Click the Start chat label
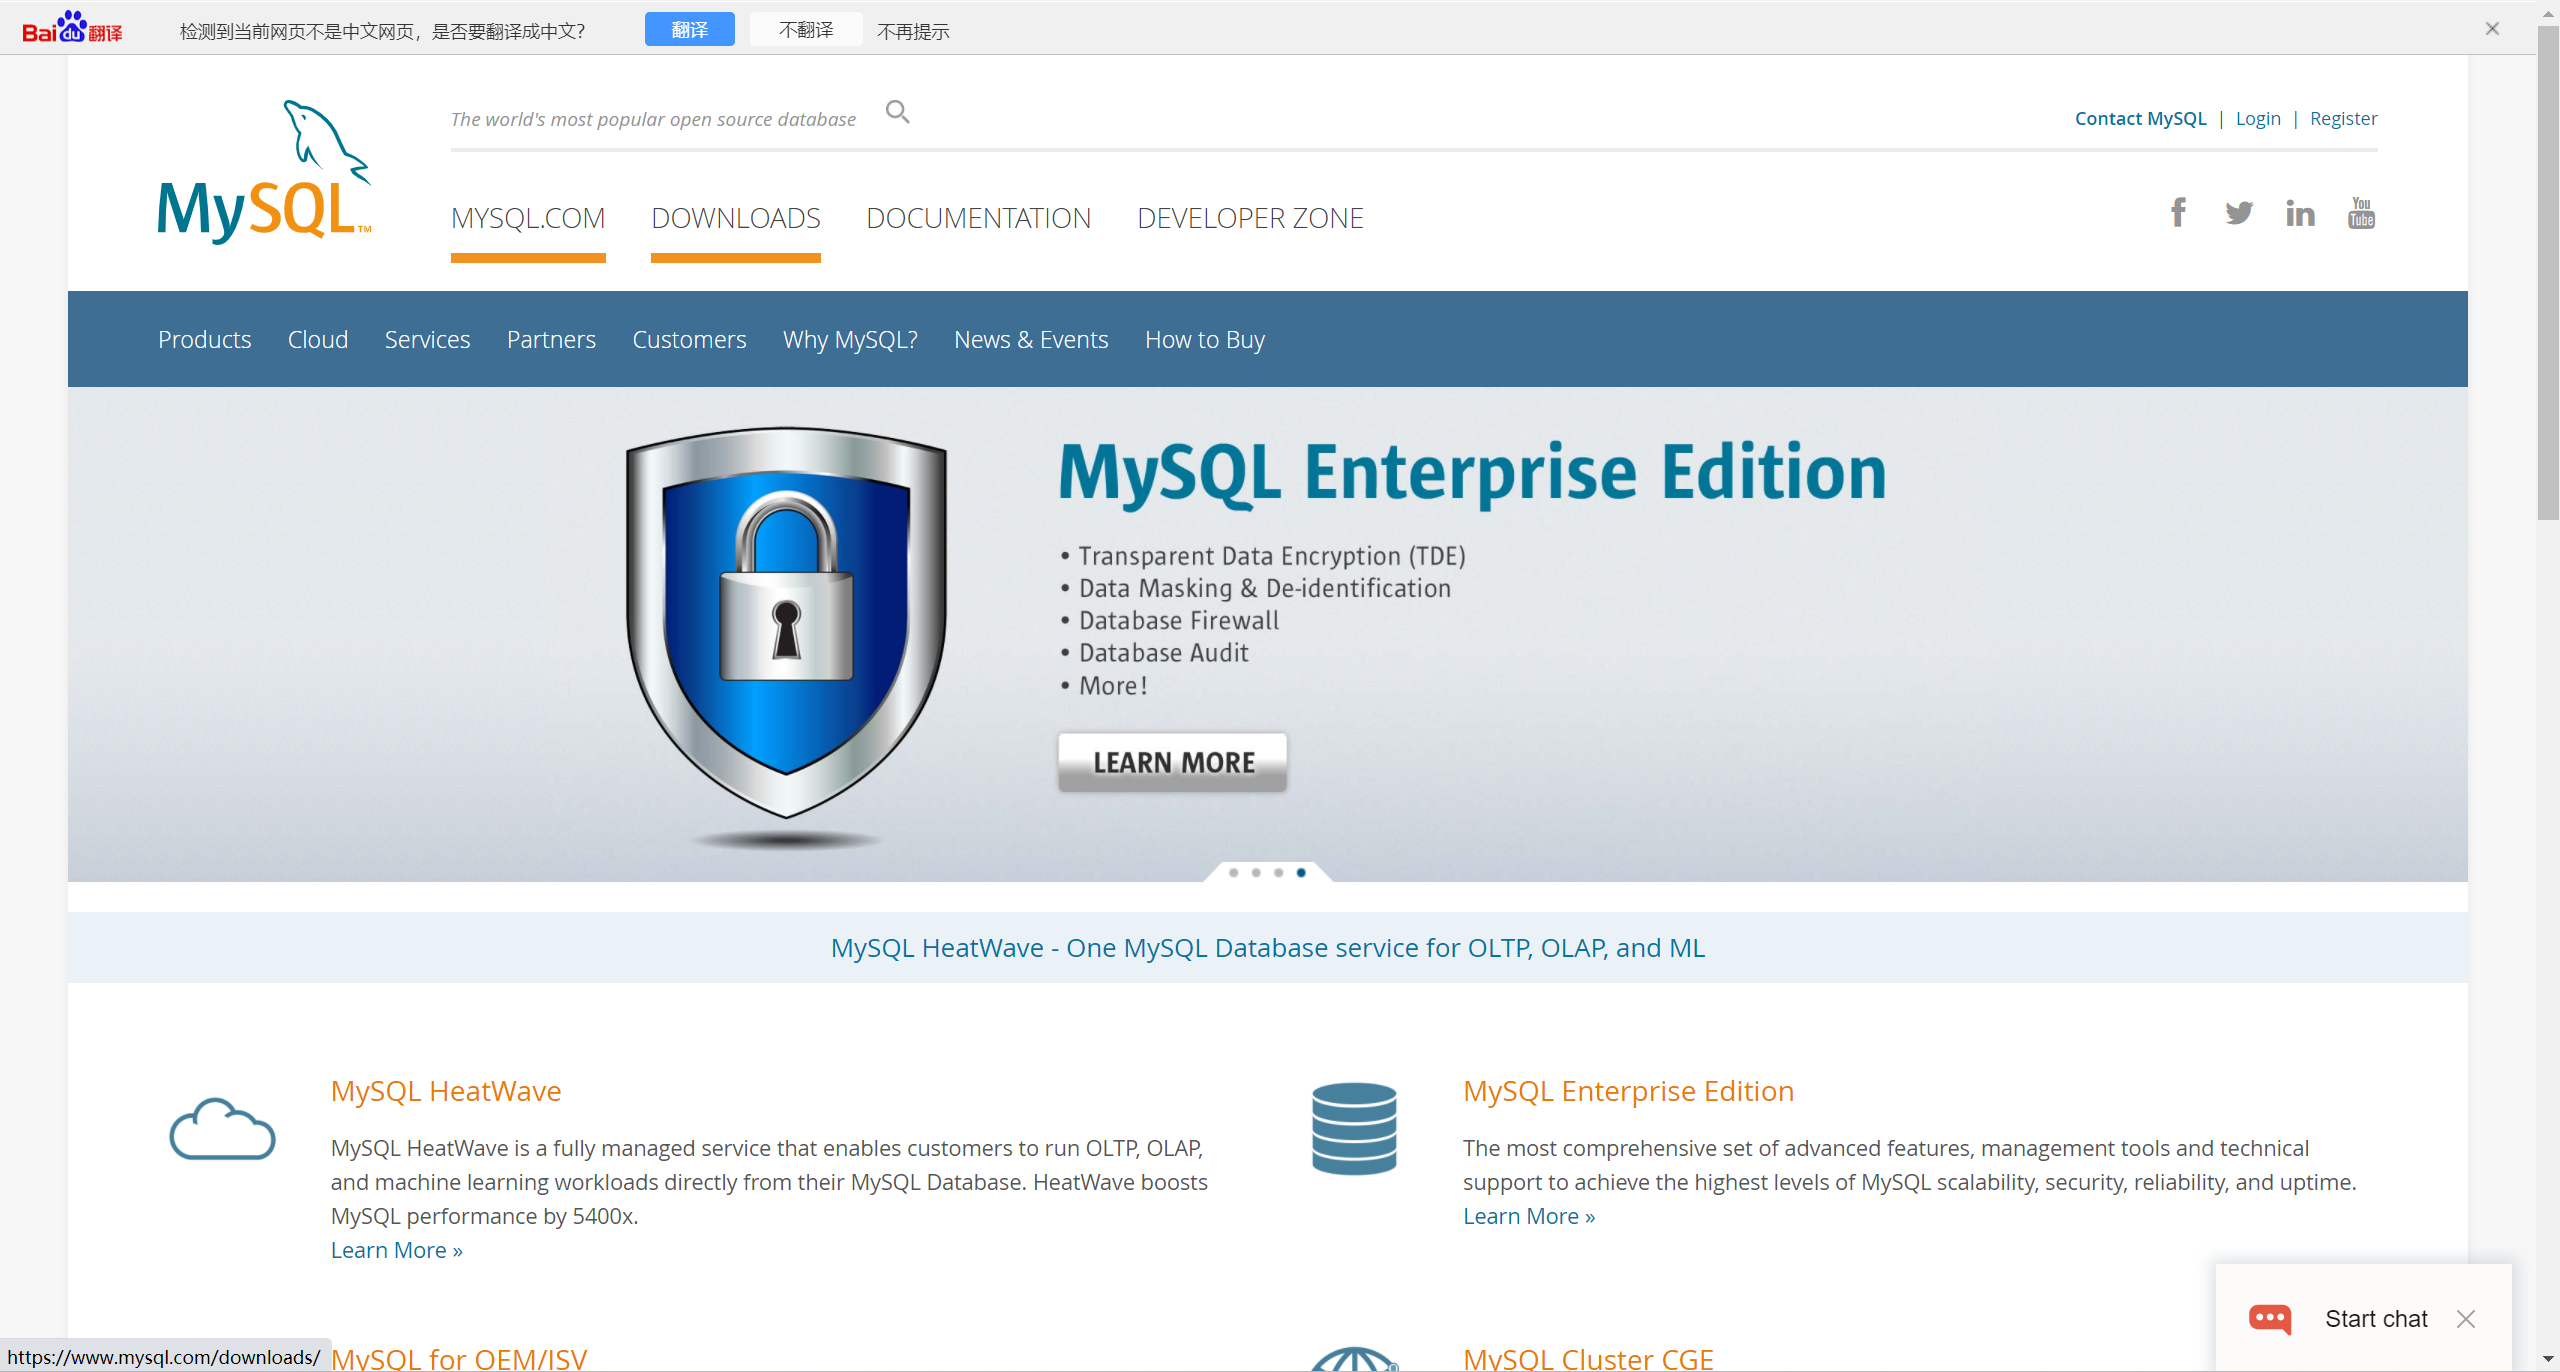 [2376, 1319]
